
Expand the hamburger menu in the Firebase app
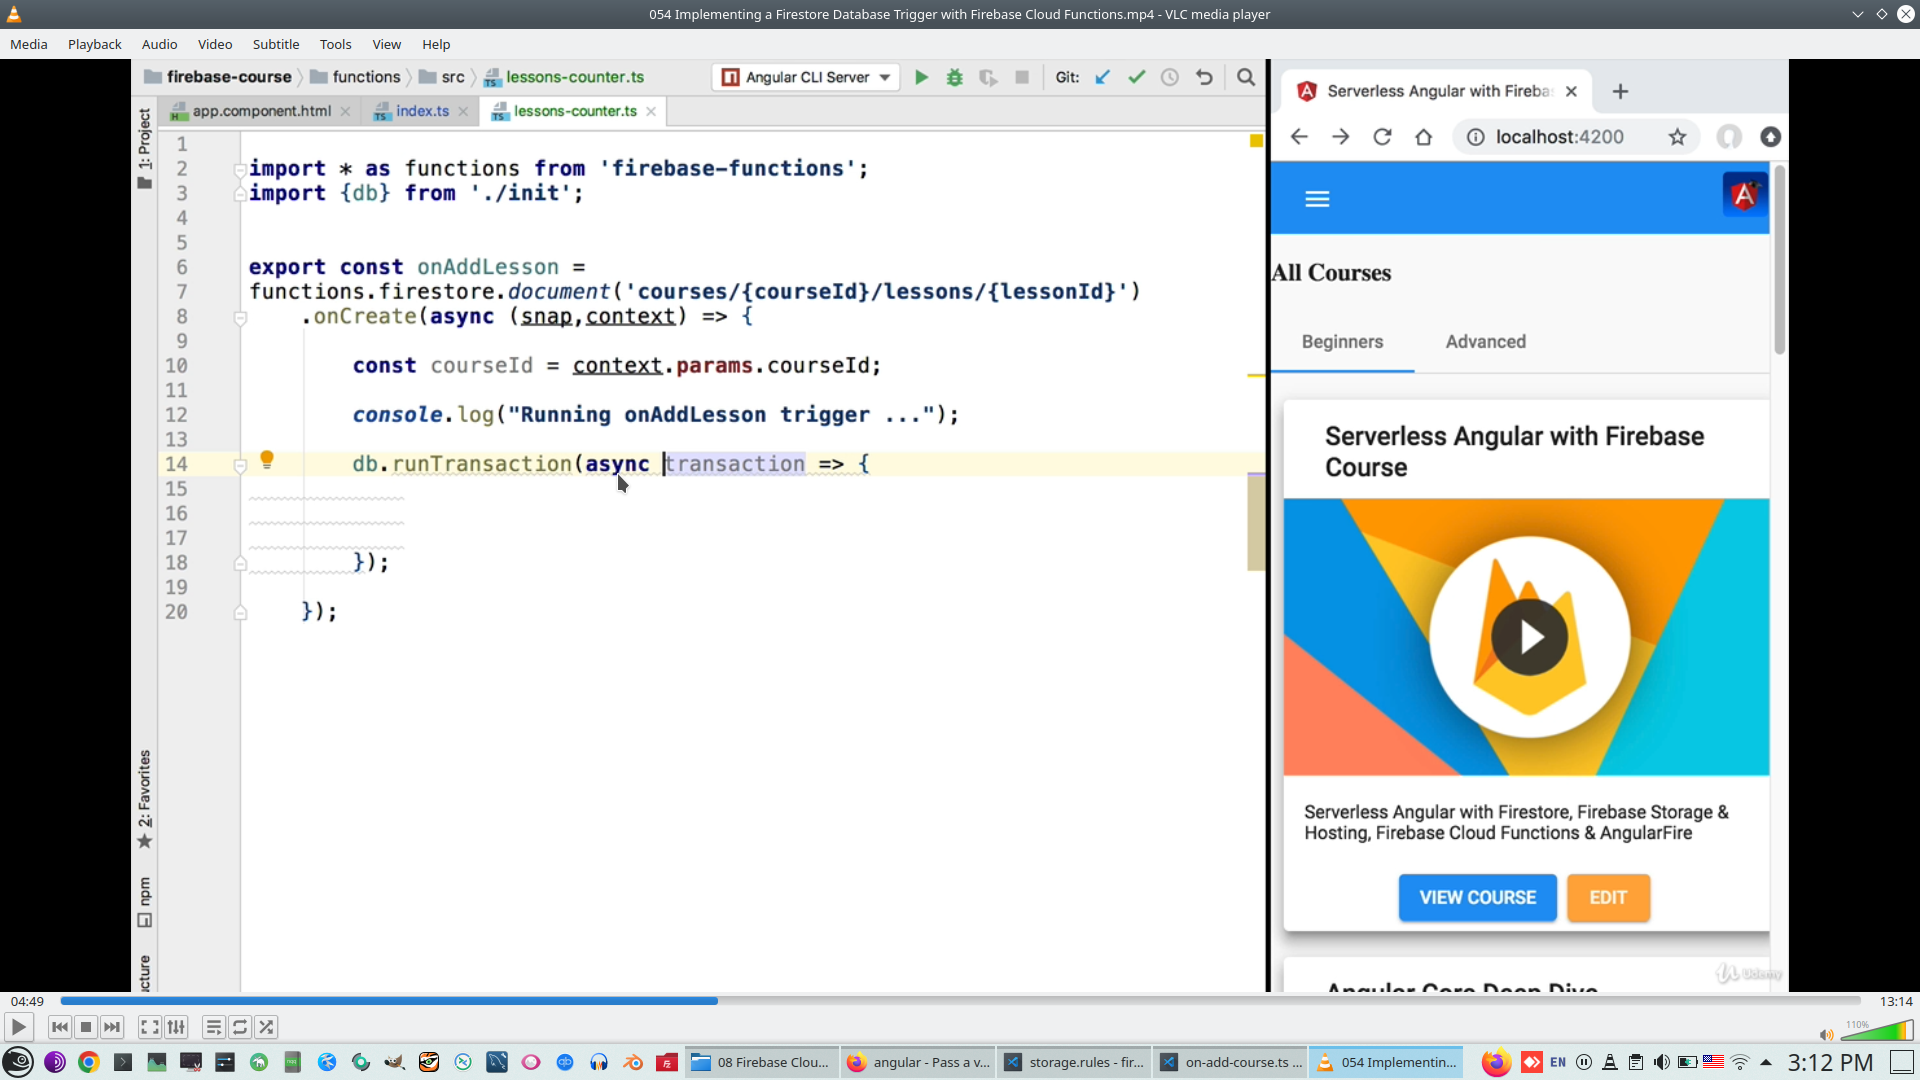point(1317,198)
